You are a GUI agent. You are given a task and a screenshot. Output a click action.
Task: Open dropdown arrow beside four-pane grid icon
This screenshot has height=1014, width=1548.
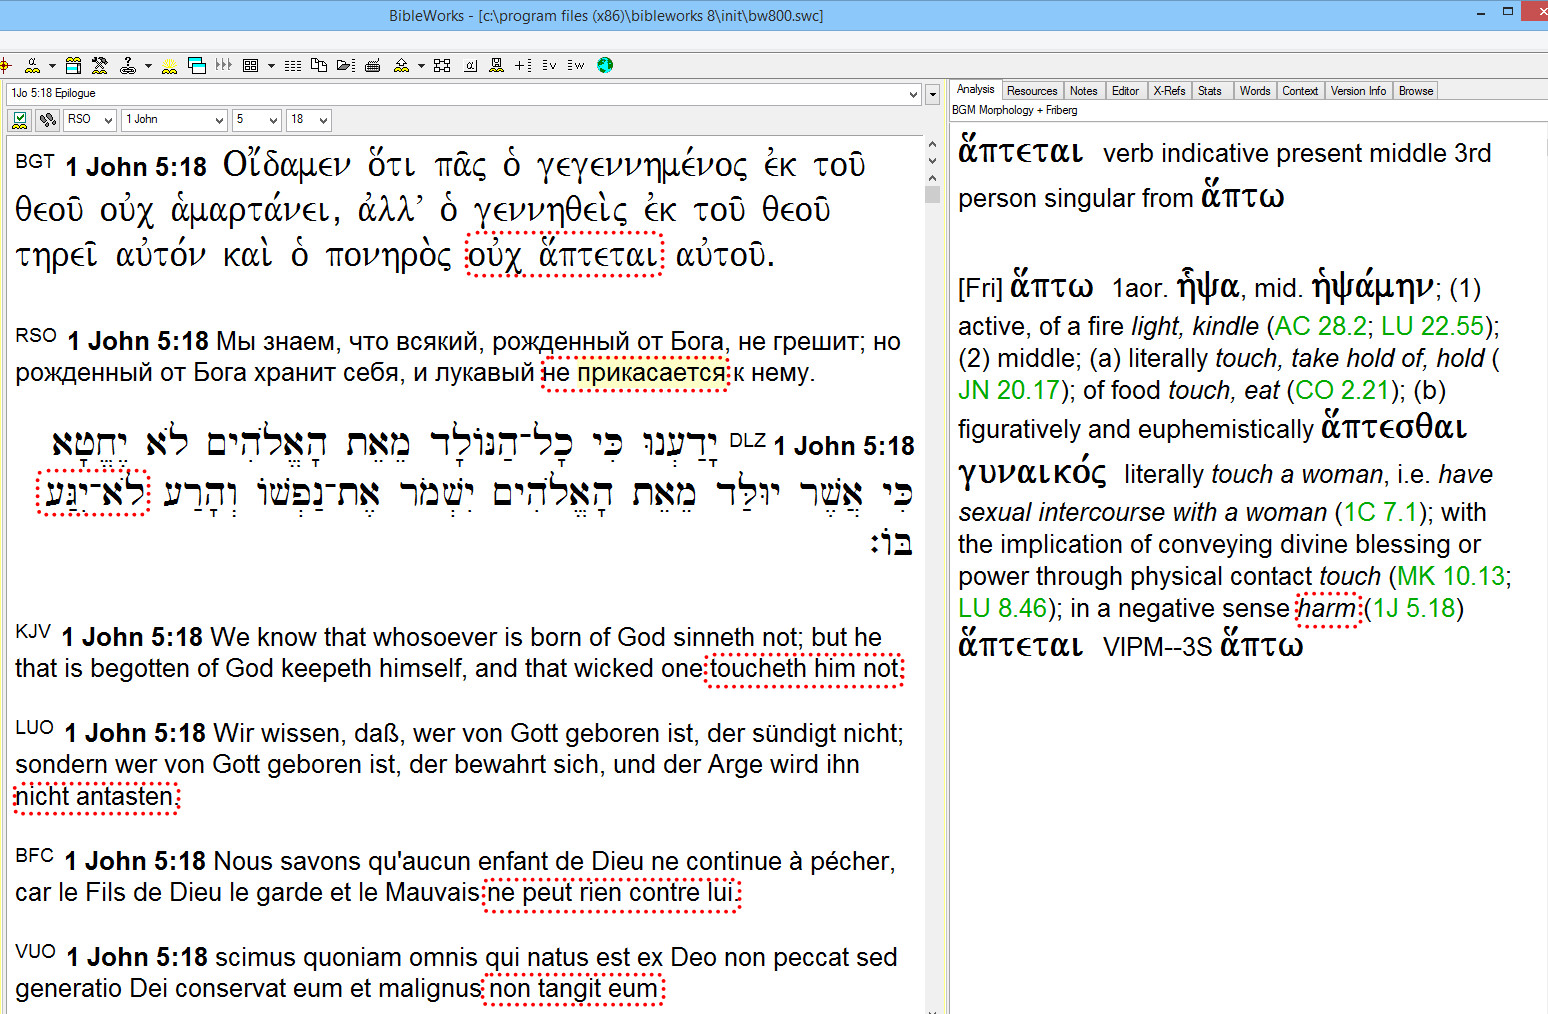pos(271,66)
